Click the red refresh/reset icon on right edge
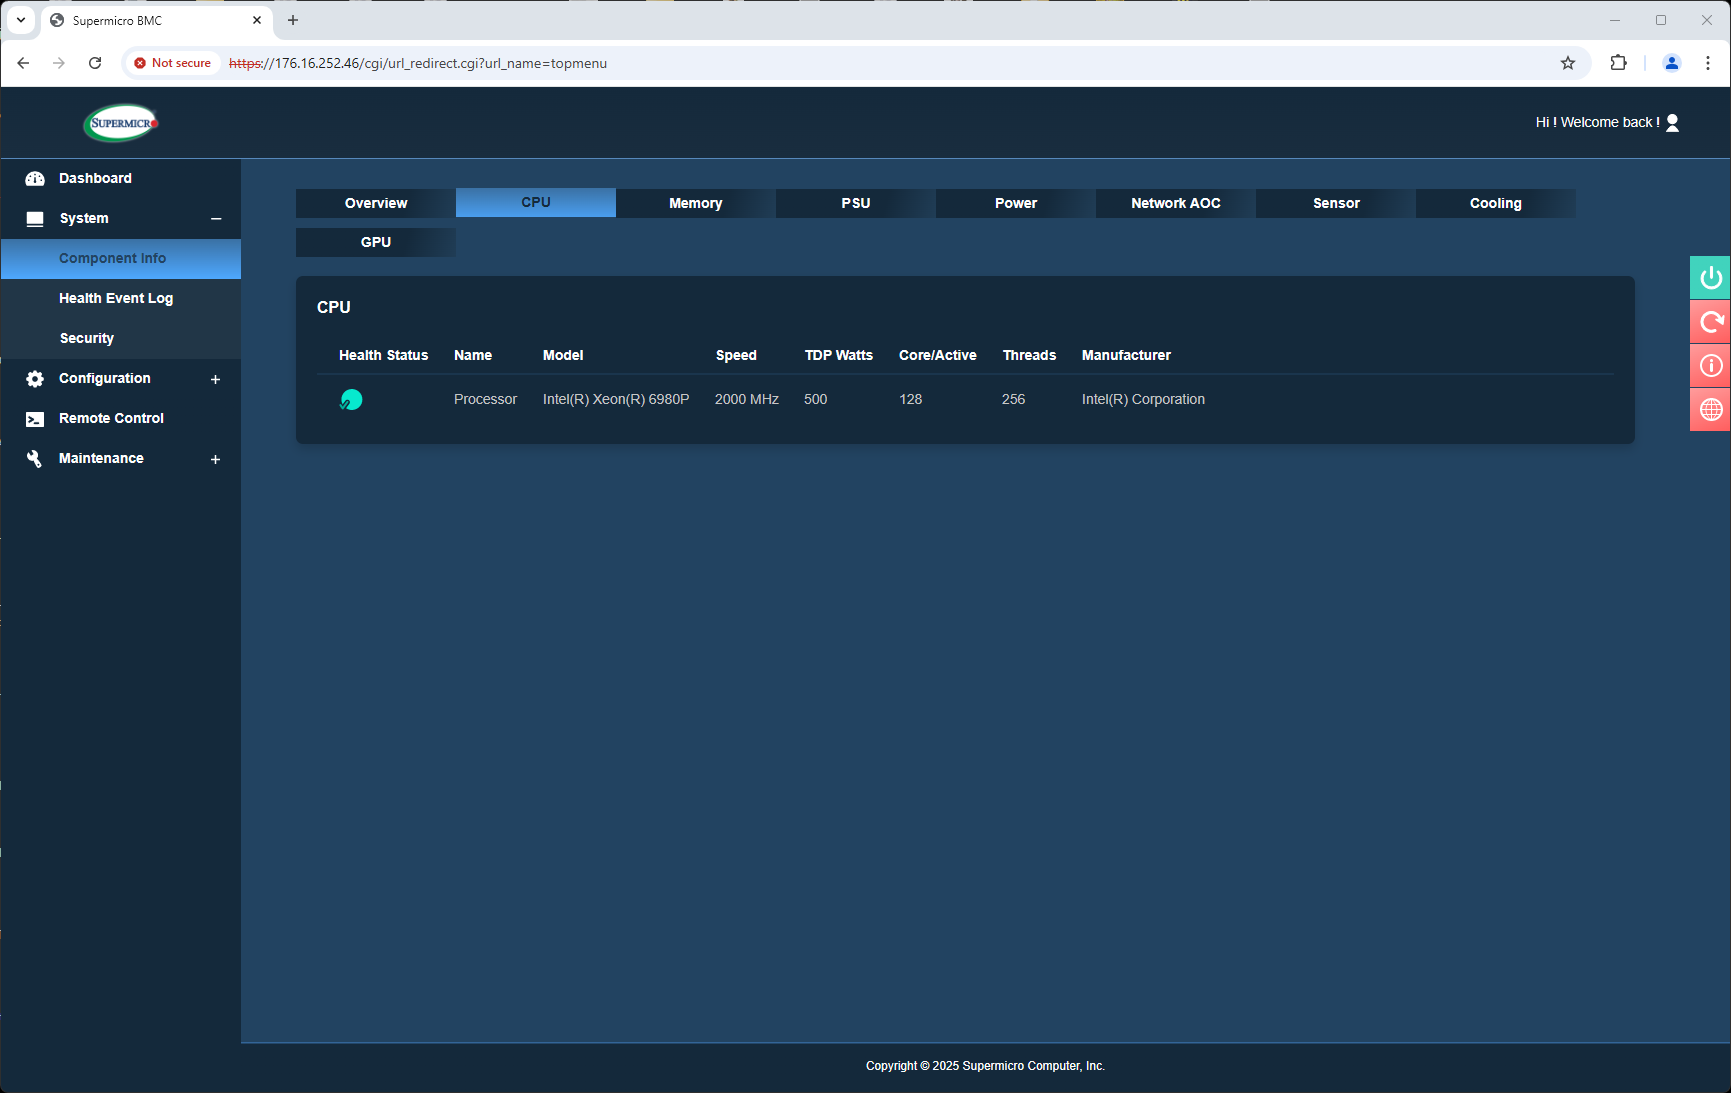This screenshot has width=1731, height=1093. [1711, 321]
